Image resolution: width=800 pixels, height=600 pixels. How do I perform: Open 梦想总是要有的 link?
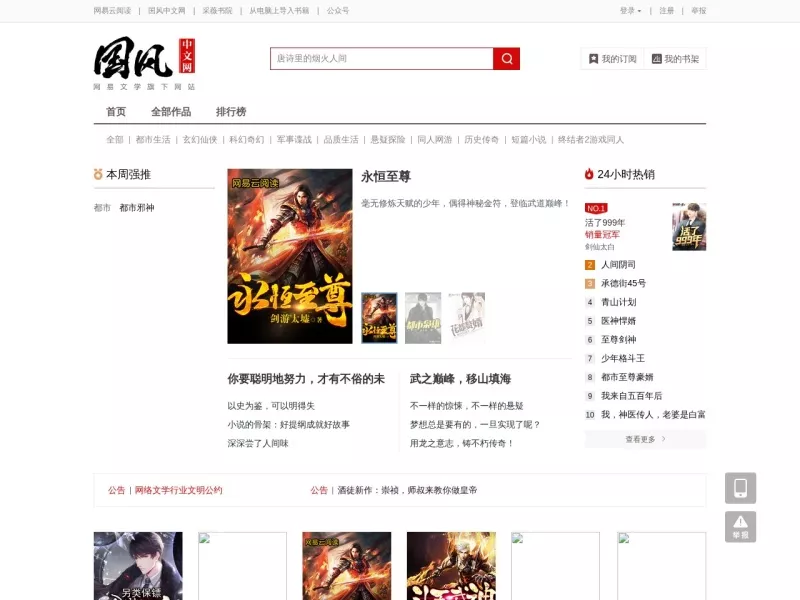tap(475, 424)
